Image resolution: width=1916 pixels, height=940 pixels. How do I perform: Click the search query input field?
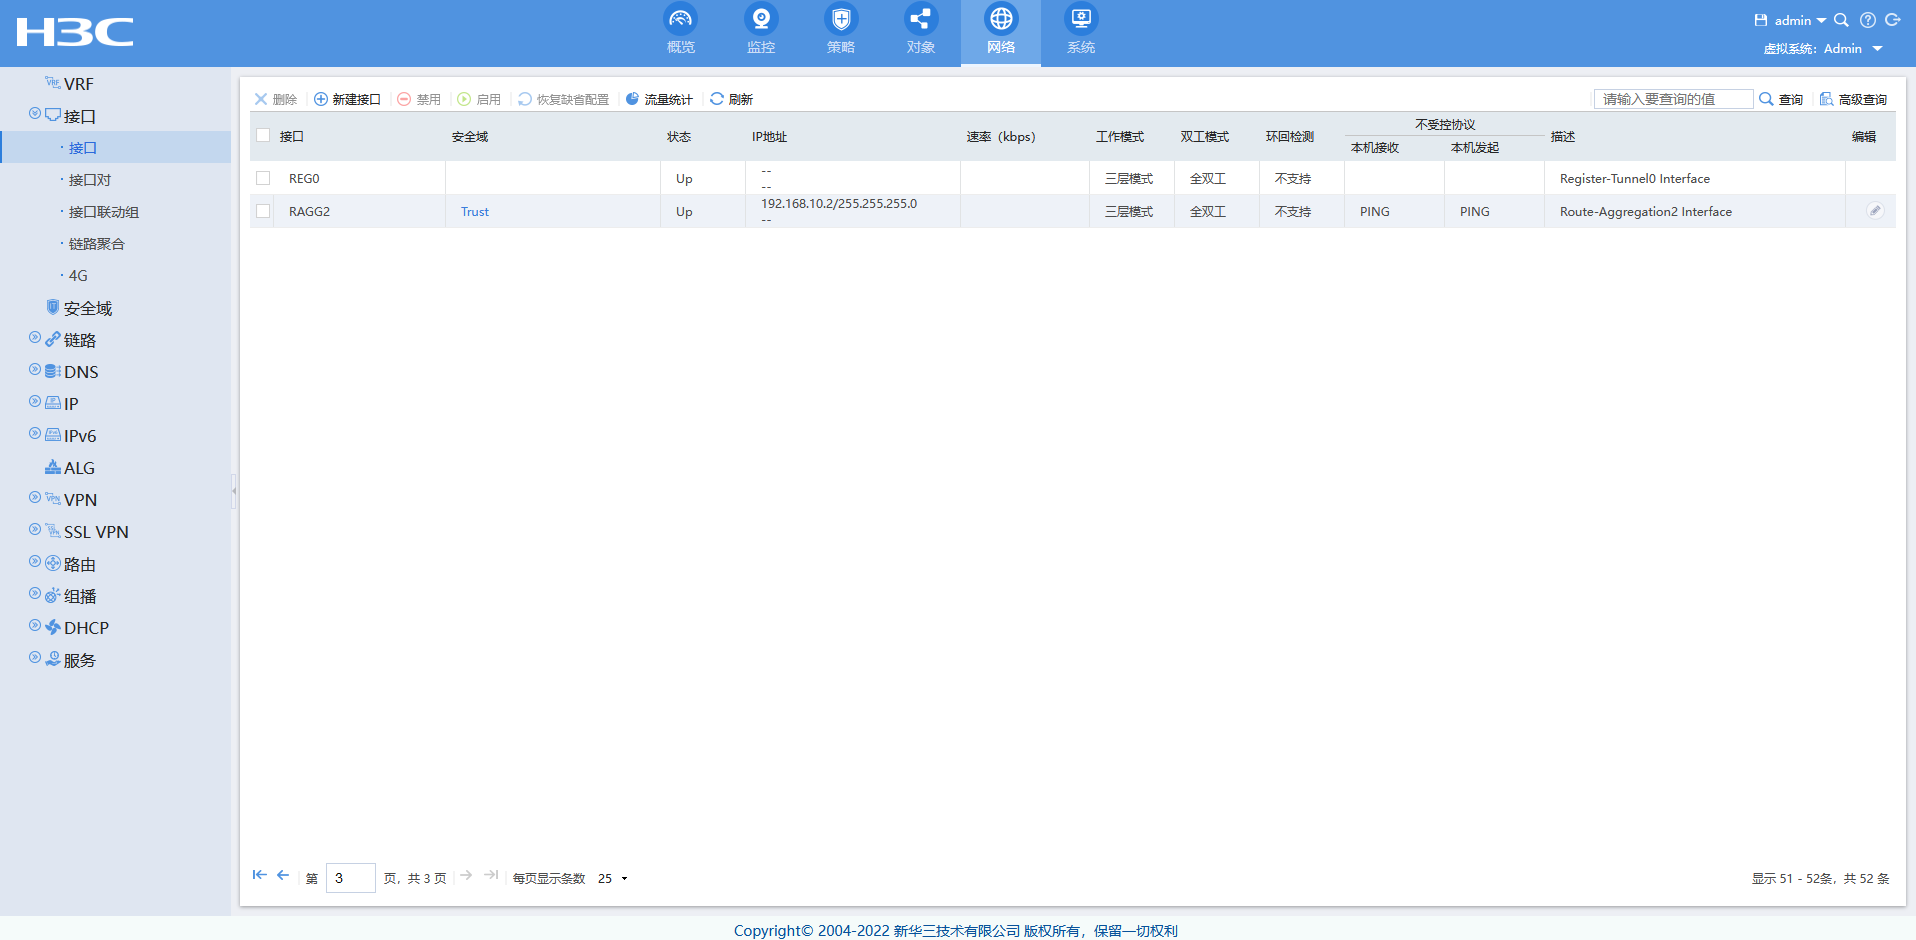pyautogui.click(x=1671, y=99)
